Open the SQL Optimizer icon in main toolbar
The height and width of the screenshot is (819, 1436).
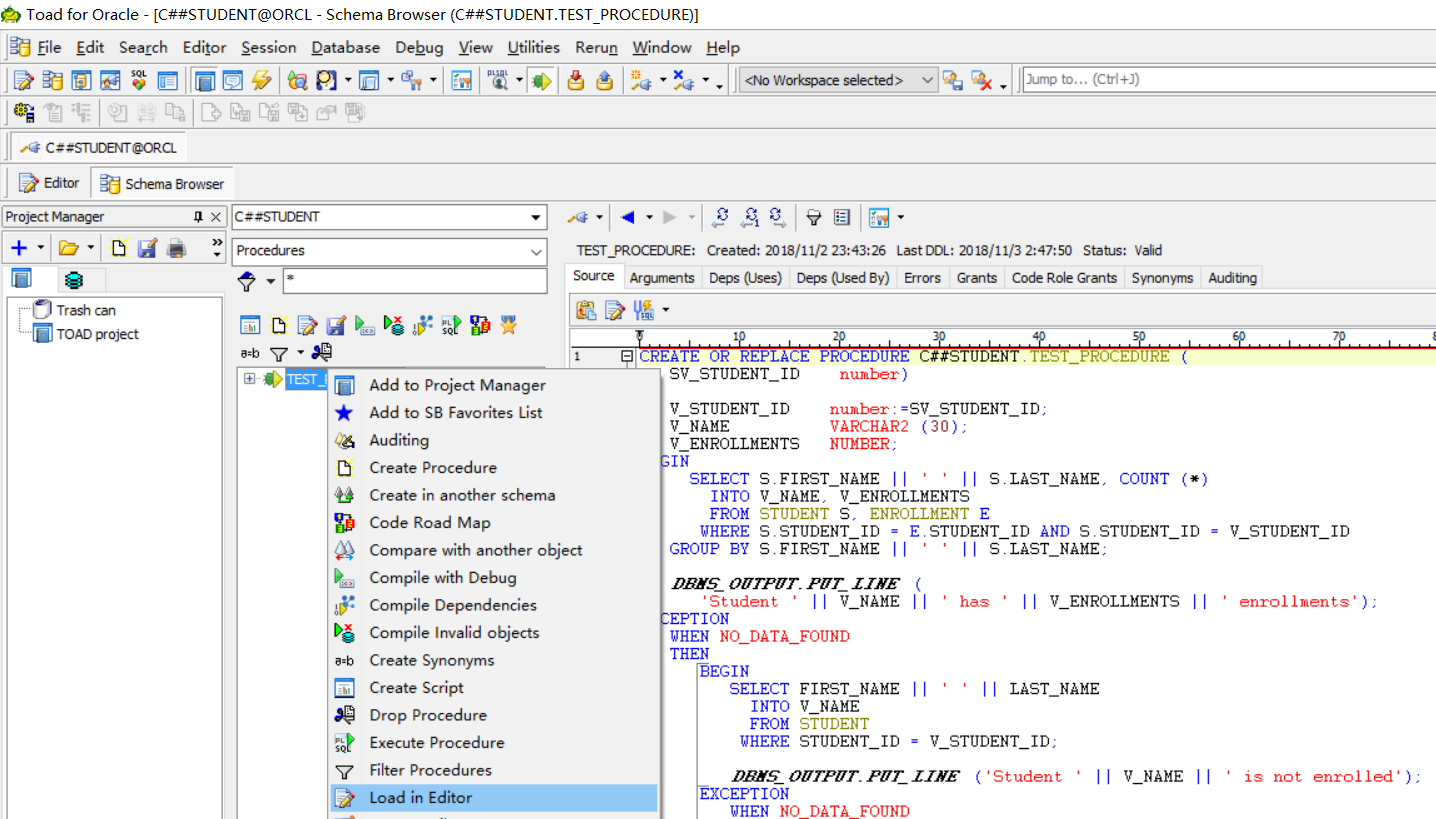tap(138, 80)
